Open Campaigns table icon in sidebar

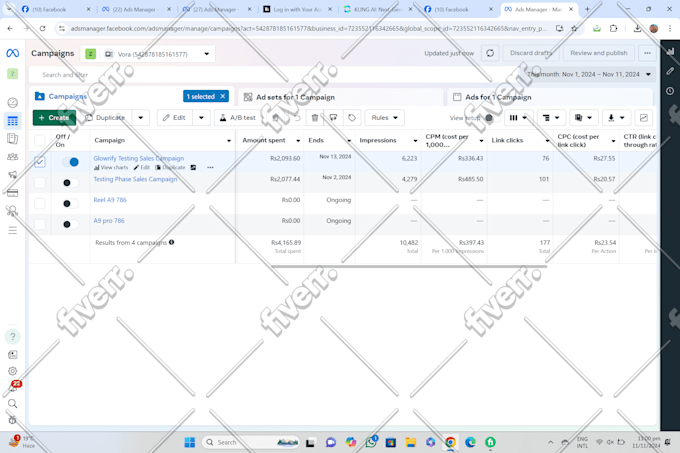click(13, 121)
